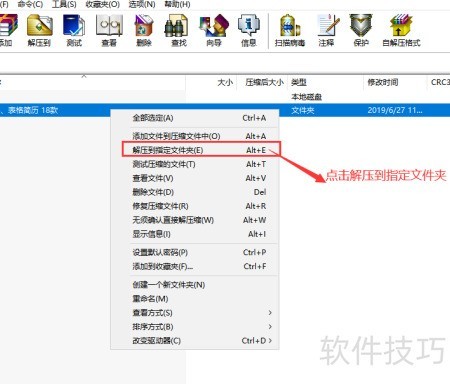Click the 查看 (View) toolbar icon
The height and width of the screenshot is (384, 450).
pos(109,30)
